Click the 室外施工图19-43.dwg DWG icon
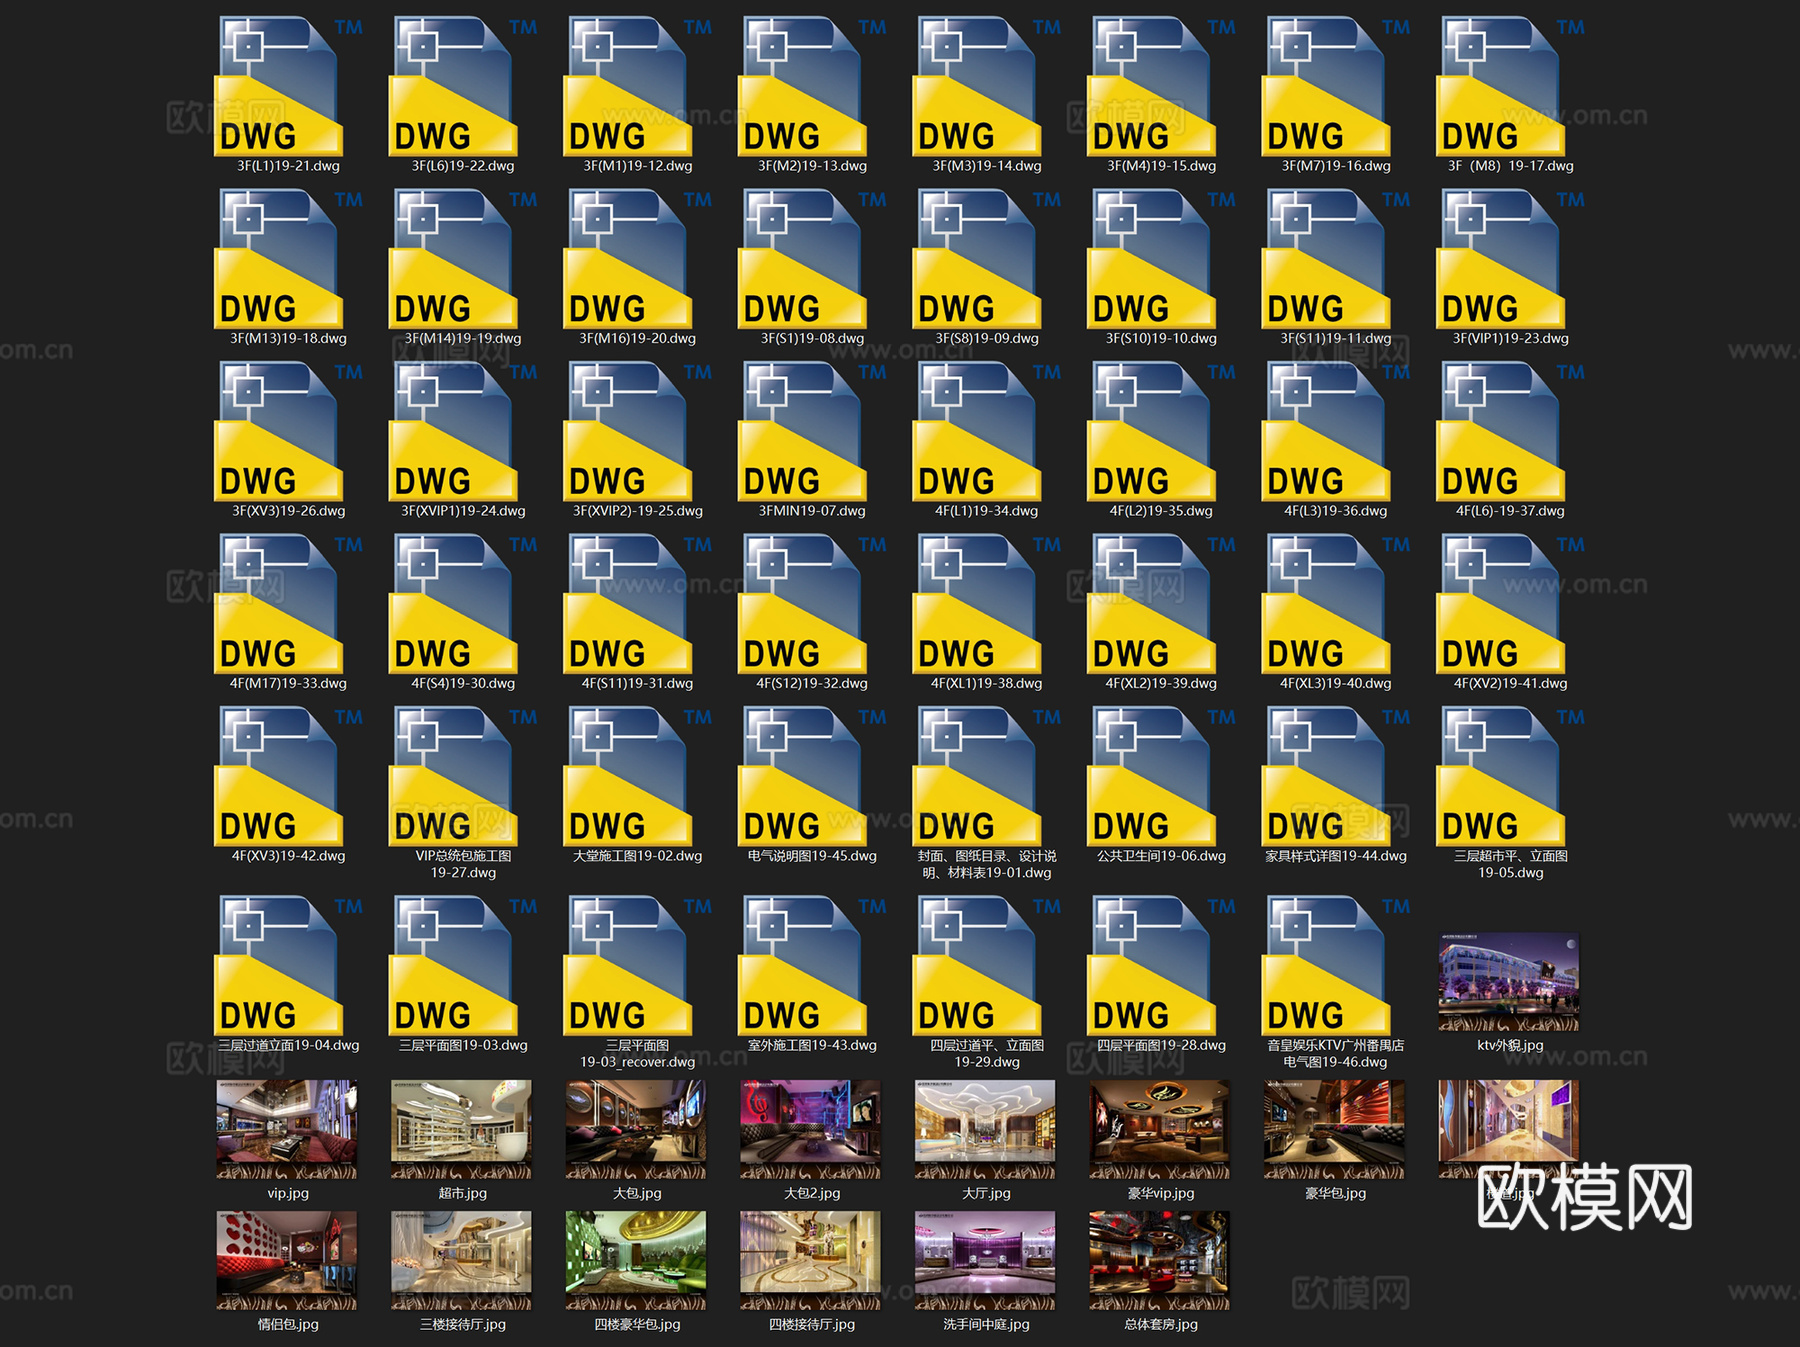1800x1347 pixels. click(802, 965)
